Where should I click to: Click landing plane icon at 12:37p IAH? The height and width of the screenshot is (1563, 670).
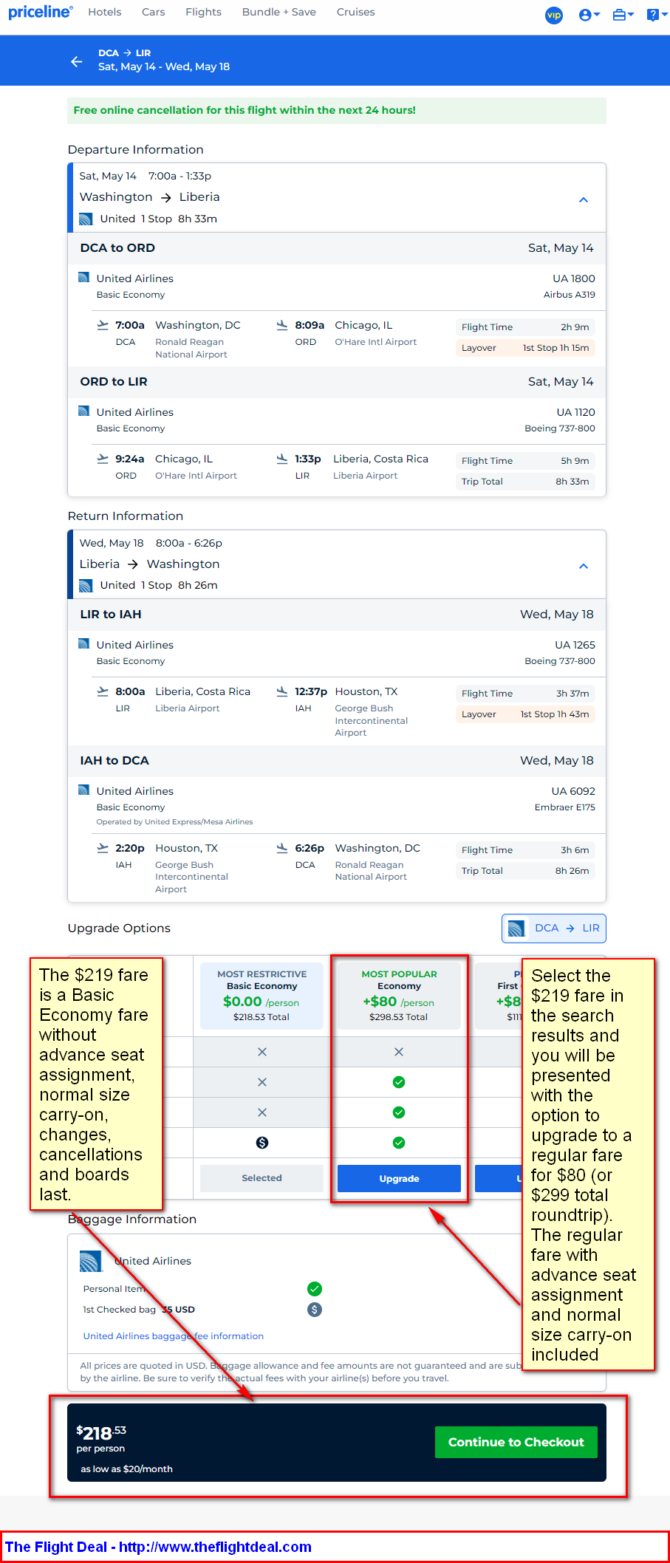coord(282,691)
